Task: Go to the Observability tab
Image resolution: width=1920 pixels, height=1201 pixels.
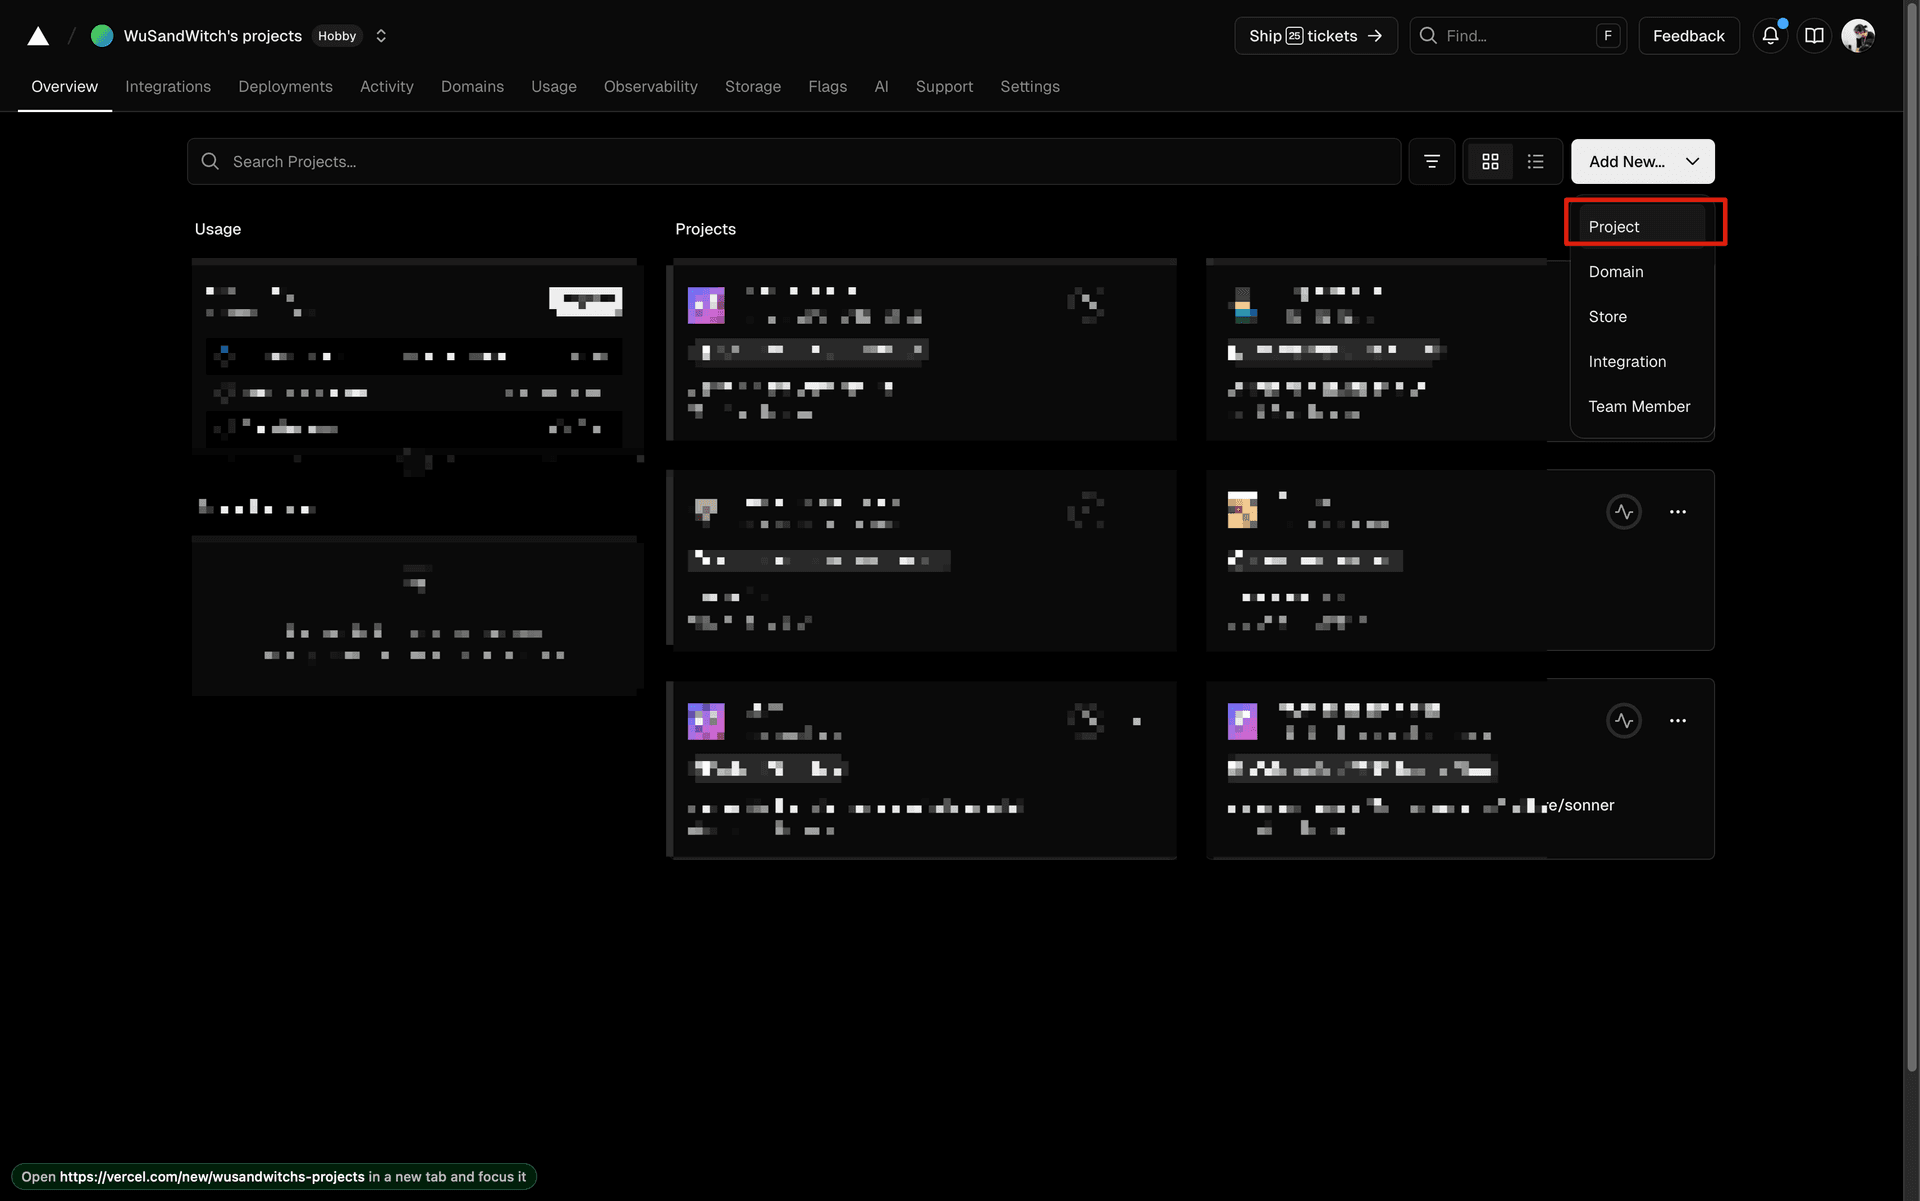Action: (650, 87)
